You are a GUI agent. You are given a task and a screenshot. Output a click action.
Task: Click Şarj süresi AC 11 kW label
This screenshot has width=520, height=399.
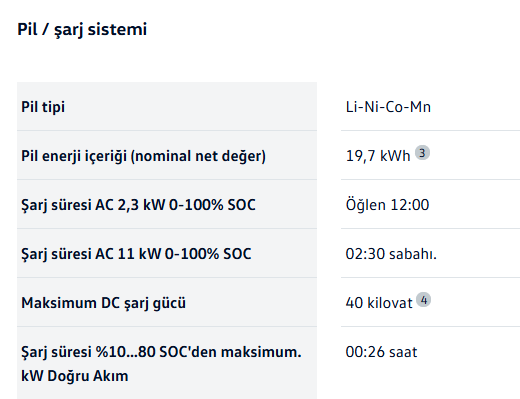[136, 254]
